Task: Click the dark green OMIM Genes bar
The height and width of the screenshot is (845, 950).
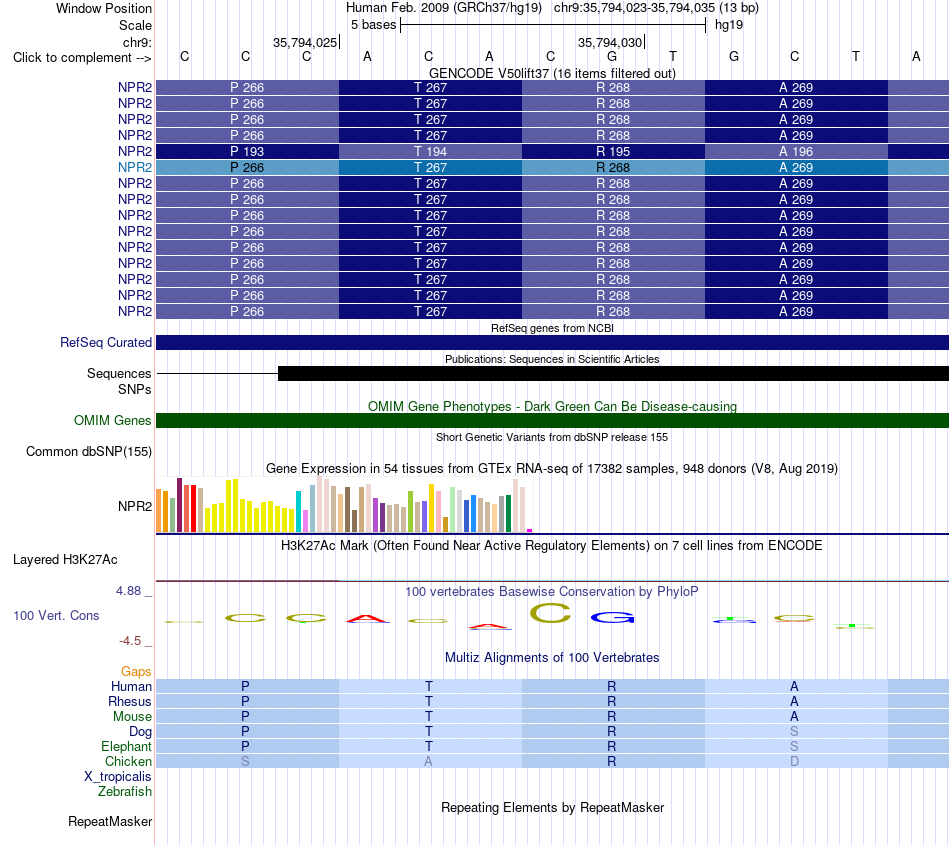Action: [x=552, y=420]
